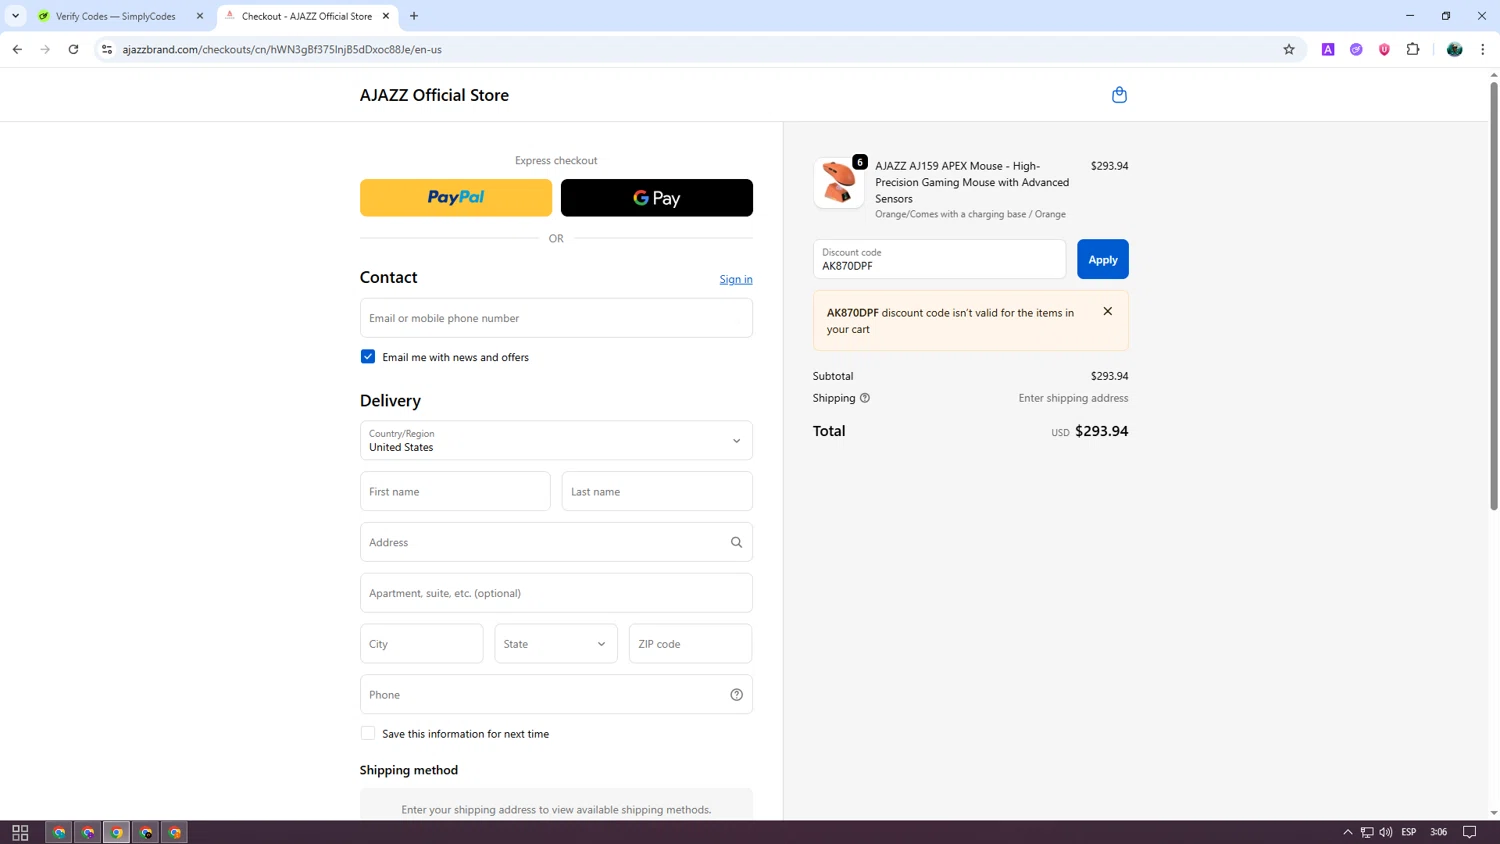Open the shopping bag cart icon
This screenshot has width=1500, height=844.
coord(1119,95)
